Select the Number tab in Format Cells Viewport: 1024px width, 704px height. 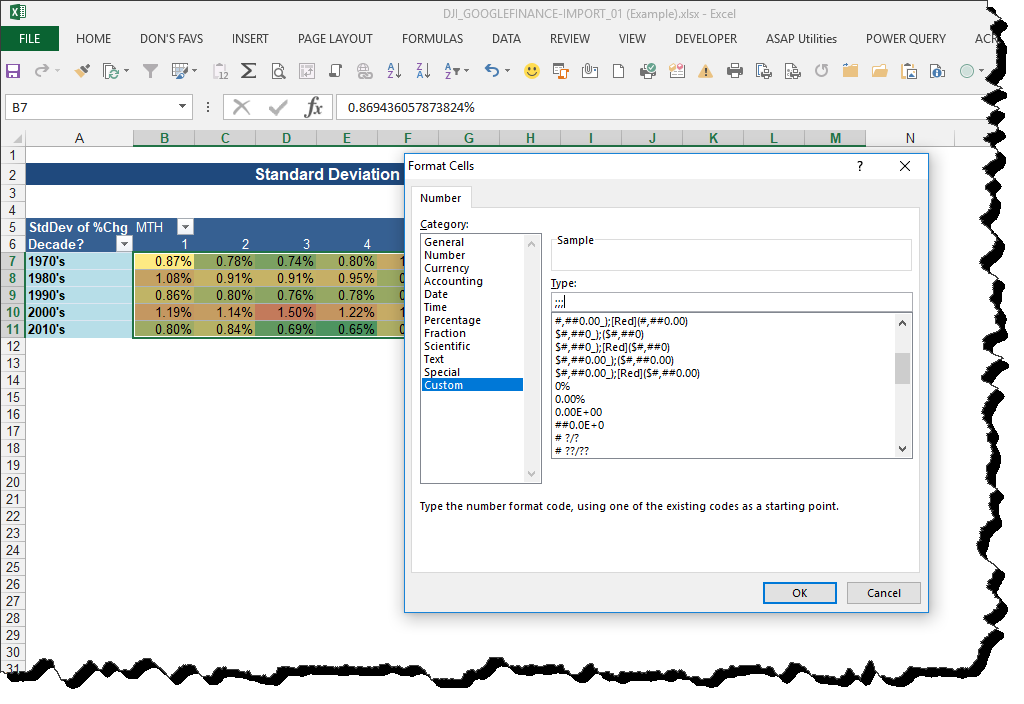click(x=441, y=198)
